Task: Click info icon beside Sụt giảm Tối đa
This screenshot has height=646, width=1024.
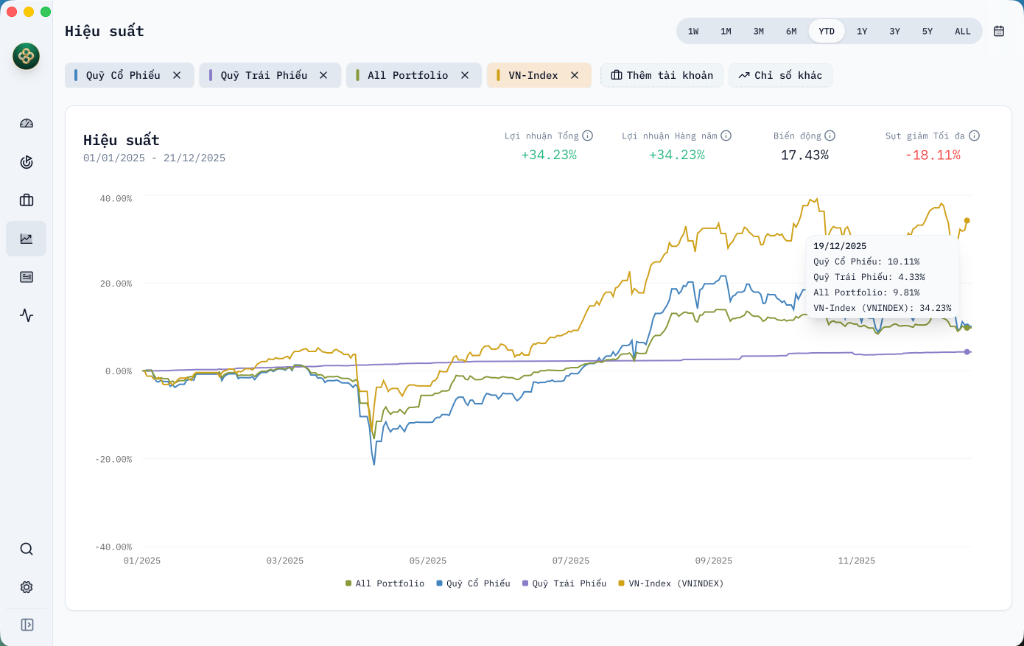Action: coord(974,135)
